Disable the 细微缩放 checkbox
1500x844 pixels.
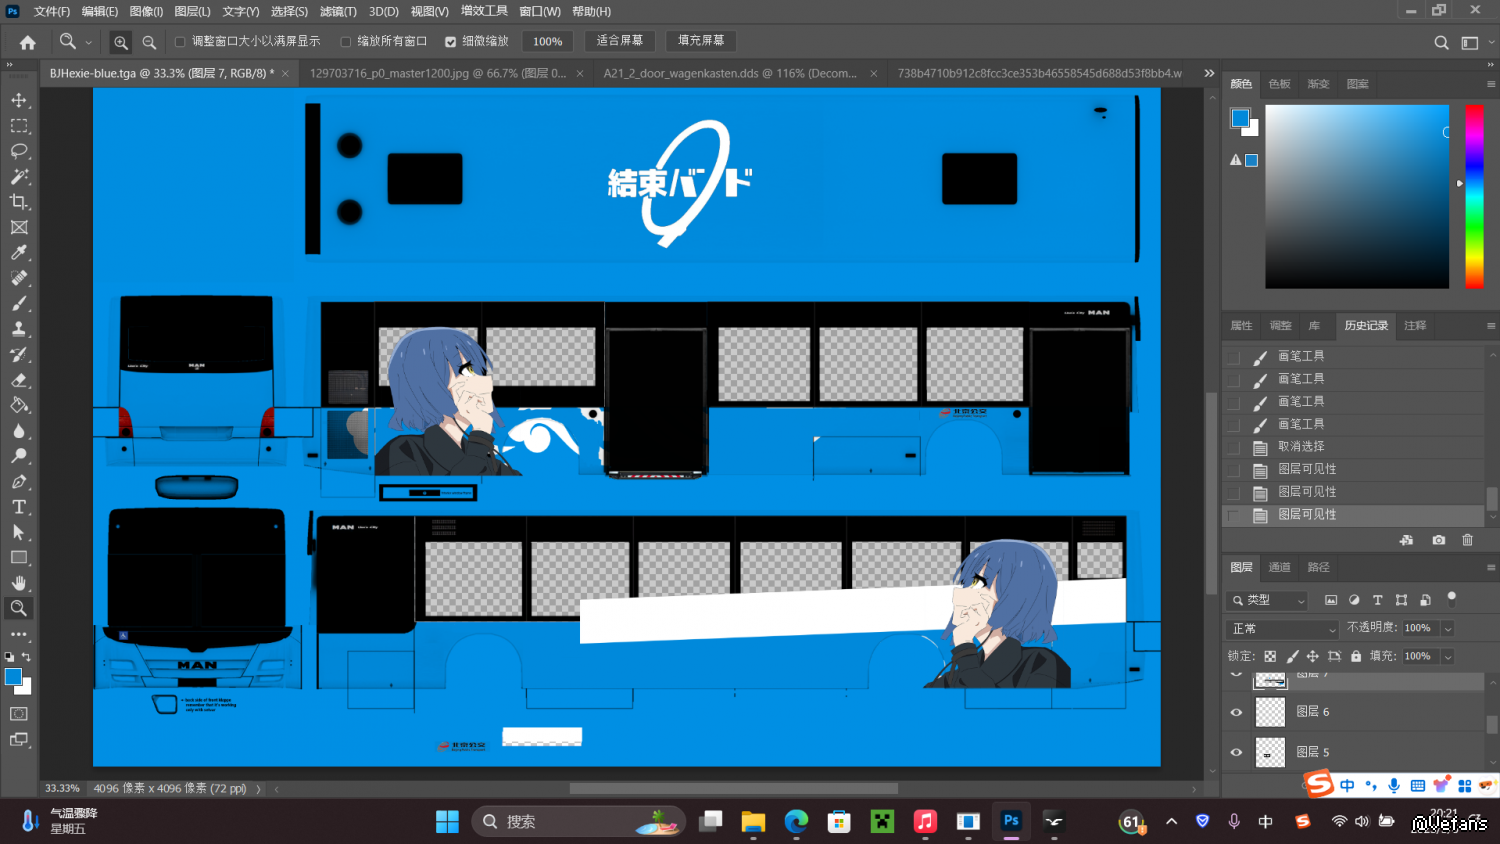coord(450,42)
